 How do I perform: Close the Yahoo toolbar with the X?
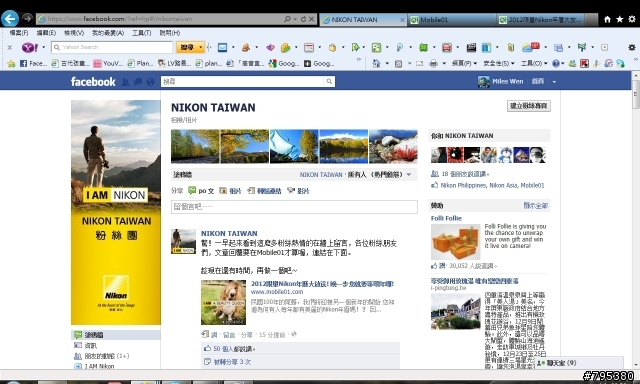pos(10,47)
